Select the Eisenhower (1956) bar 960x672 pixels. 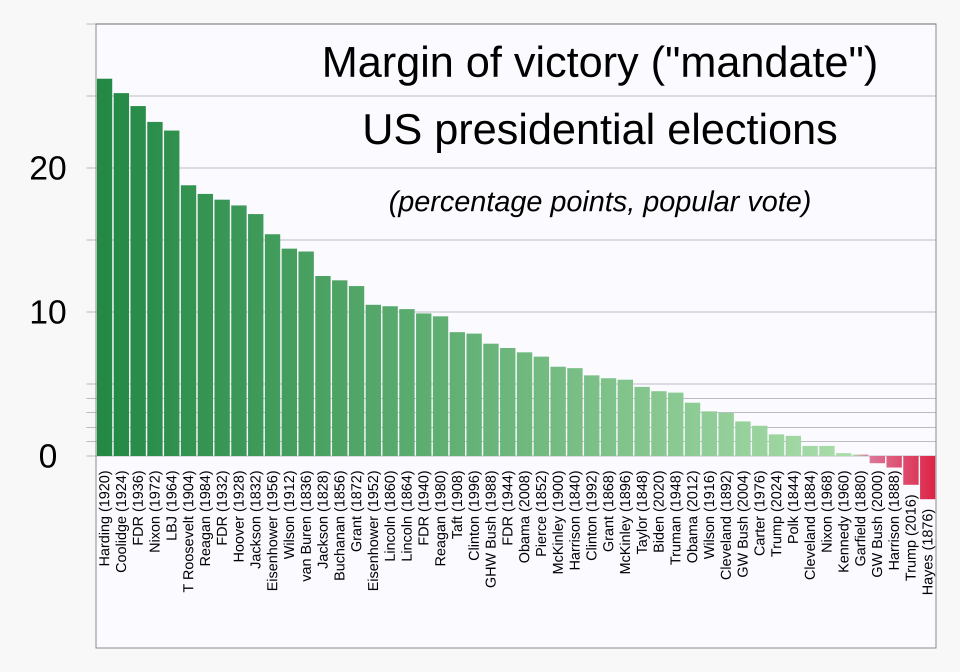click(272, 345)
